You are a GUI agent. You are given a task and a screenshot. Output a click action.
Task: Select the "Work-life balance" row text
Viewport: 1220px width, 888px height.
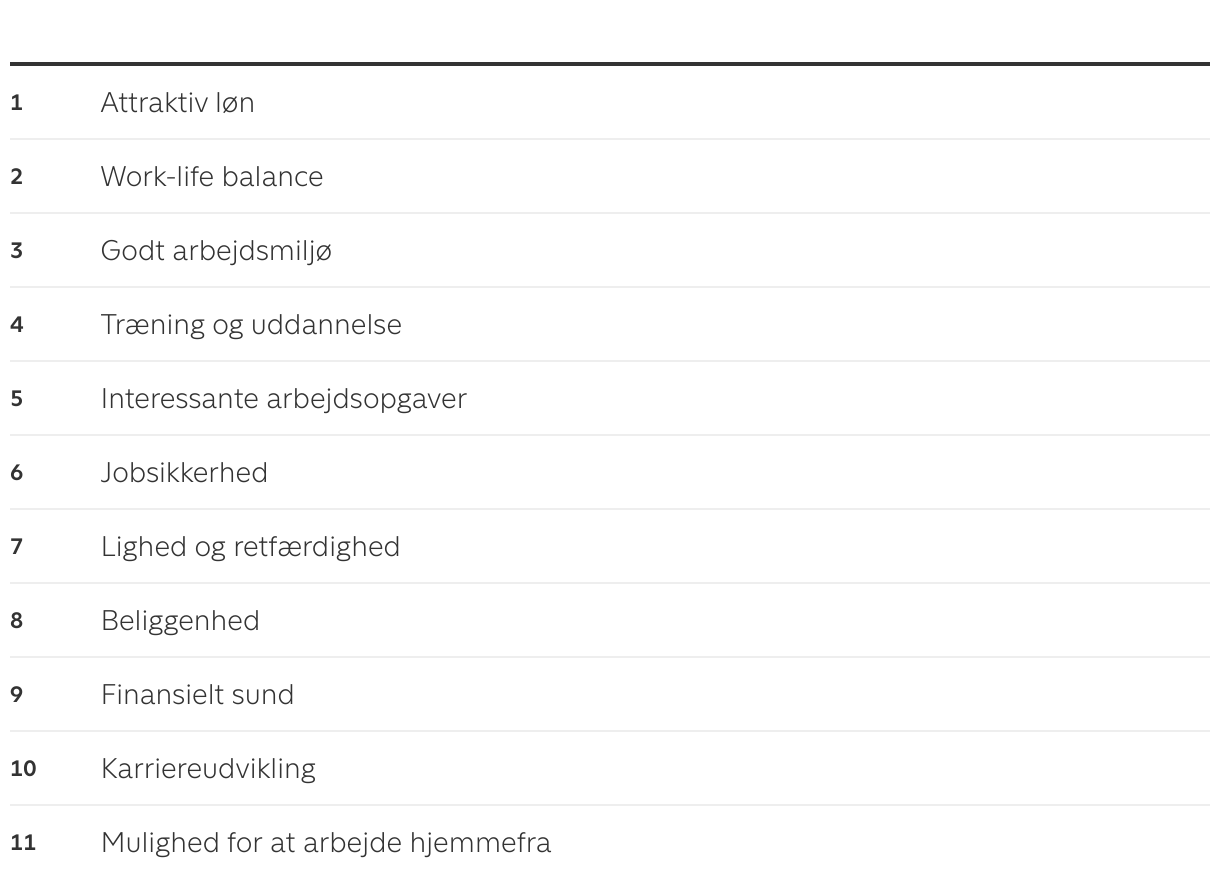(x=211, y=177)
